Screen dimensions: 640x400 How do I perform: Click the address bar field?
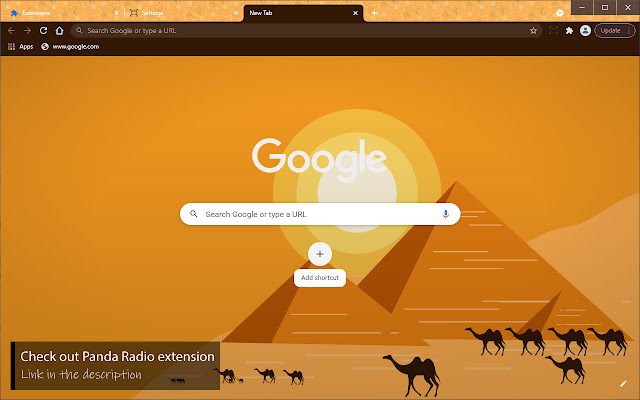tap(306, 31)
